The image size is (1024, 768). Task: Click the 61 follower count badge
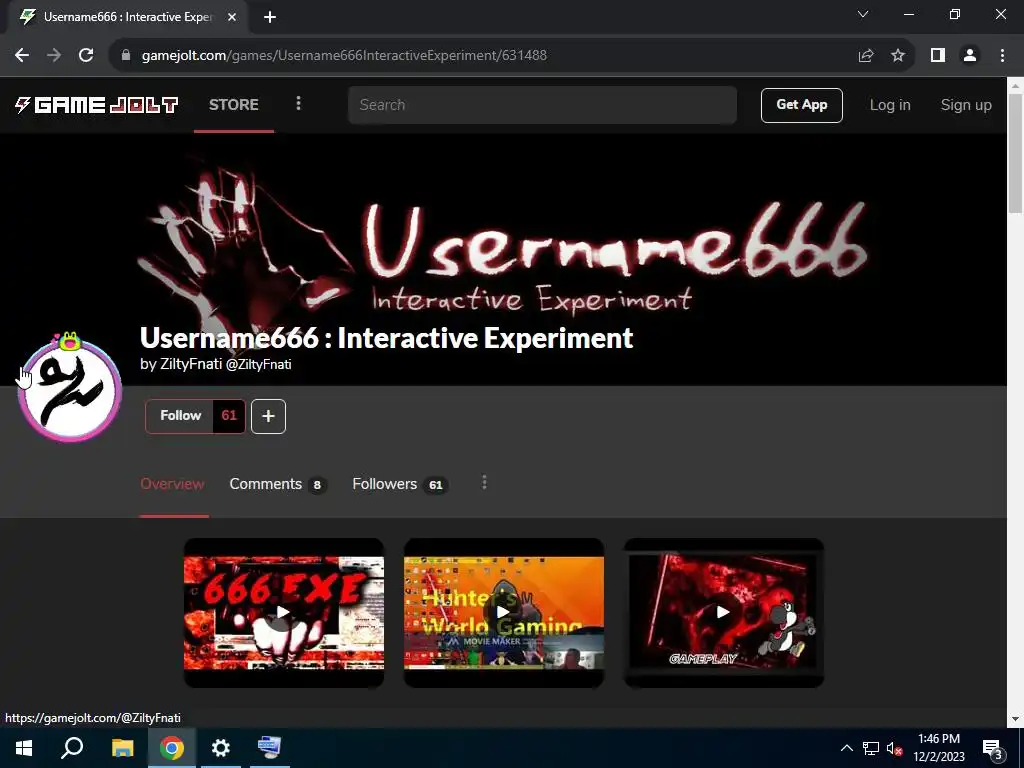click(x=229, y=416)
